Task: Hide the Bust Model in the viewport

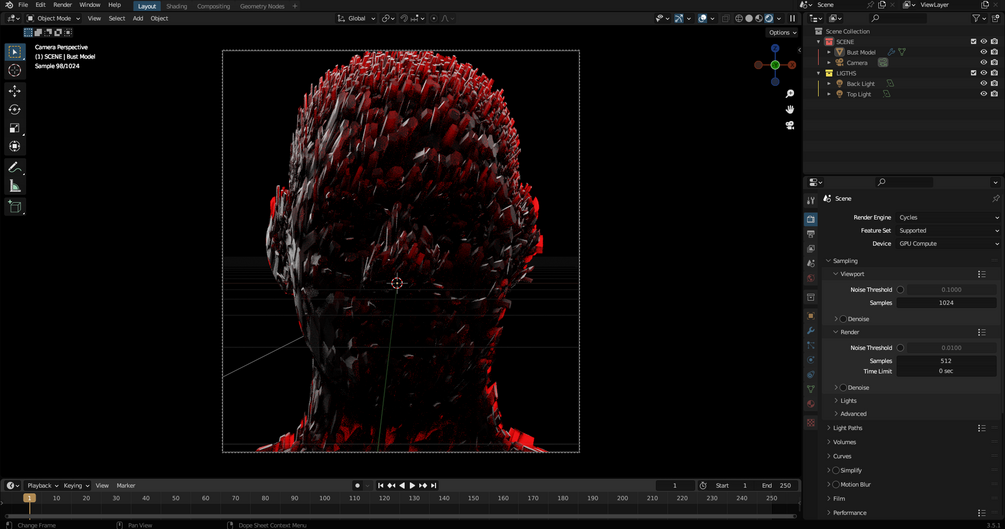Action: [983, 52]
